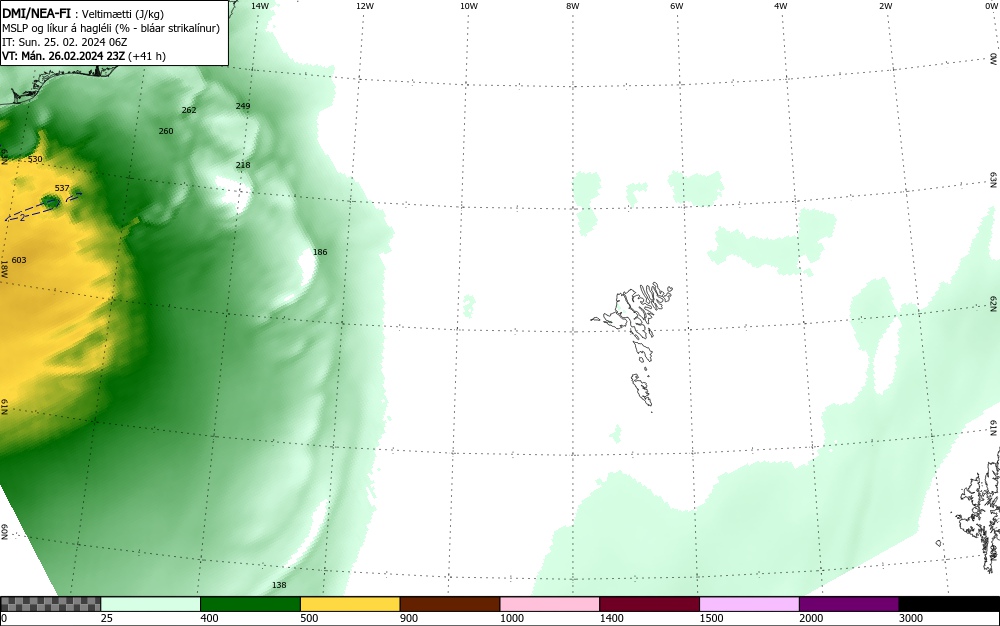Click the 'Veltimætti (J/kg)' label
1000x626 pixels.
(122, 14)
